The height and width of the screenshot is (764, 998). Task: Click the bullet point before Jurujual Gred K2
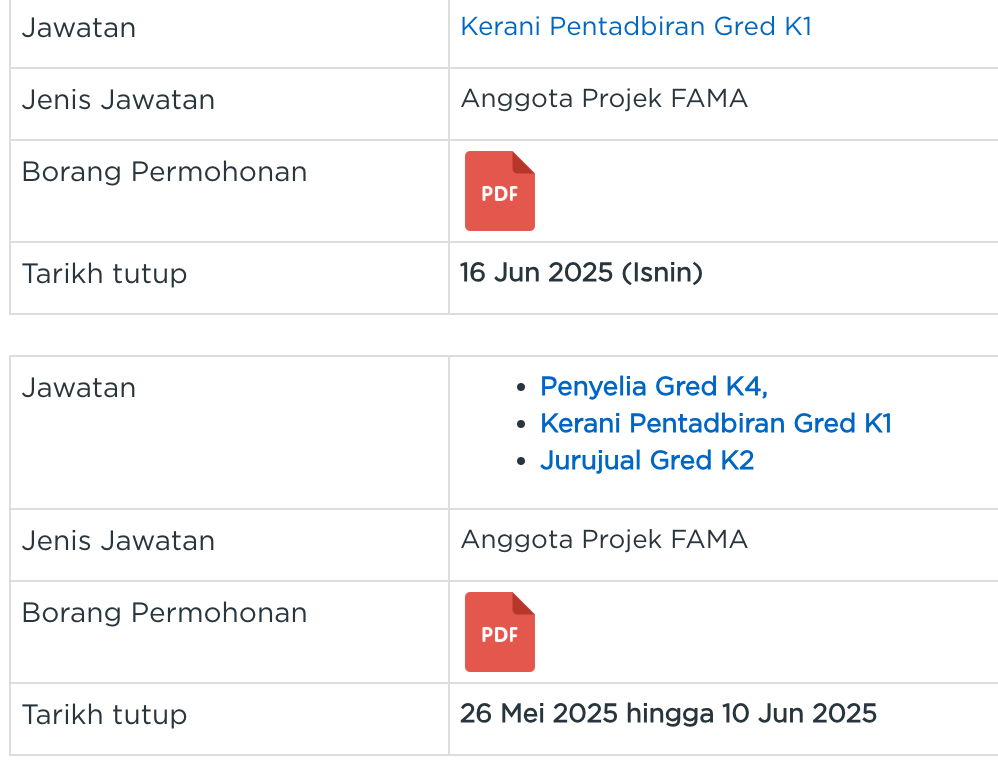pyautogui.click(x=520, y=462)
